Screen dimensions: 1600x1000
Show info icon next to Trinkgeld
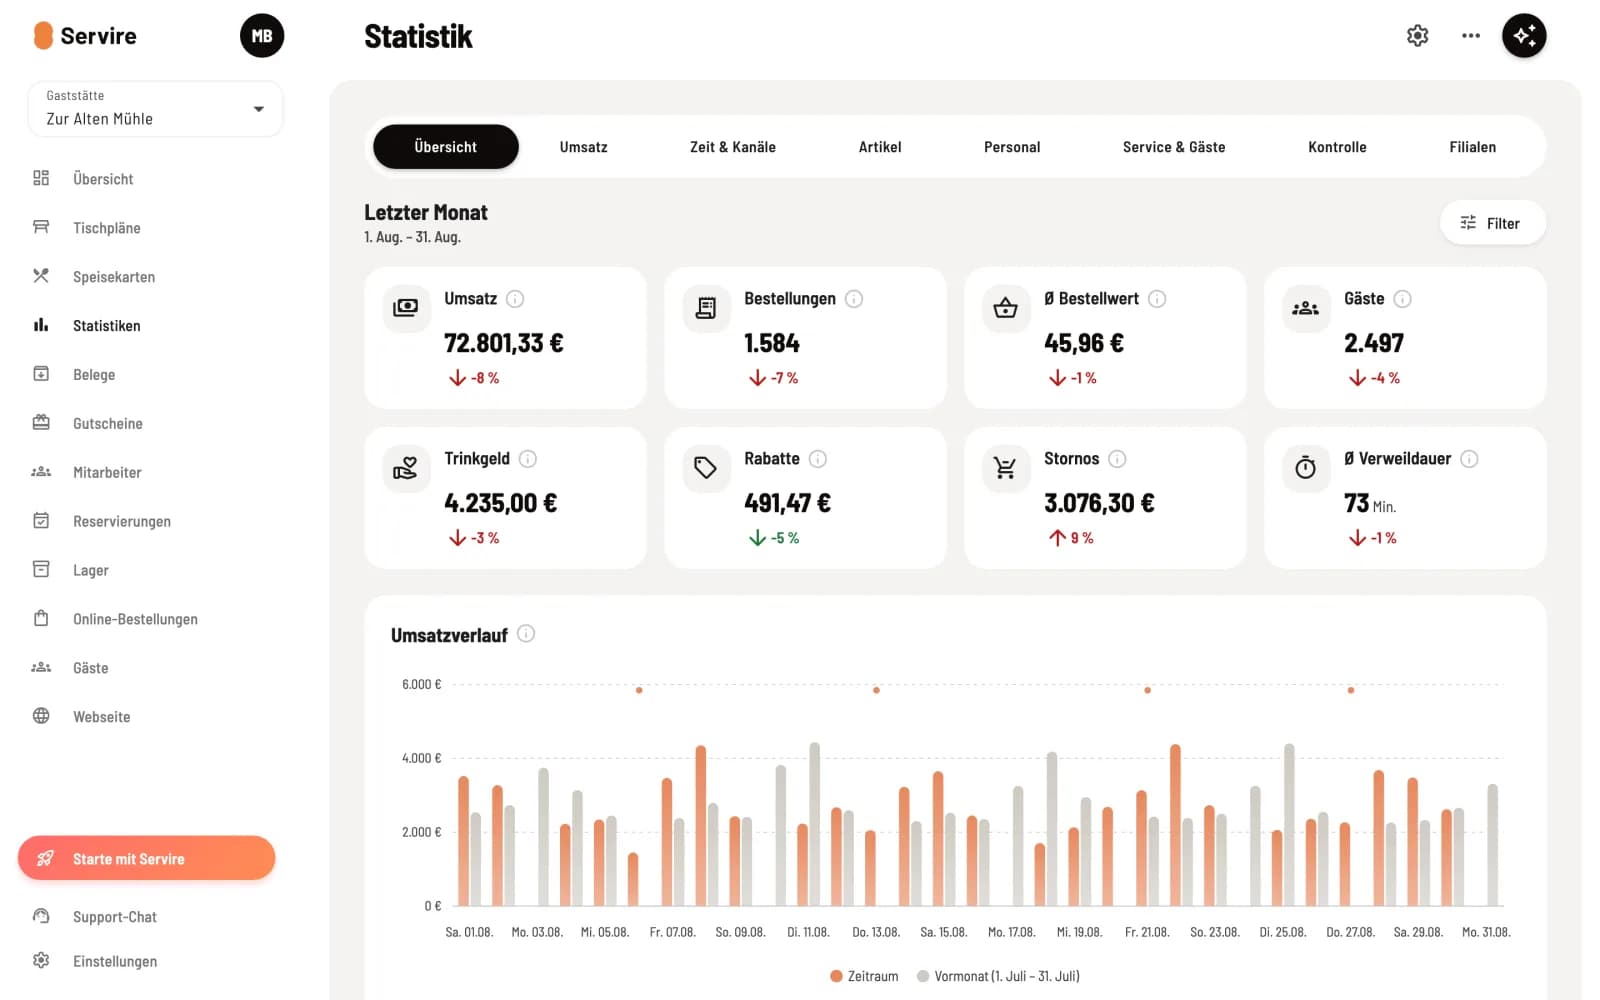pyautogui.click(x=528, y=459)
